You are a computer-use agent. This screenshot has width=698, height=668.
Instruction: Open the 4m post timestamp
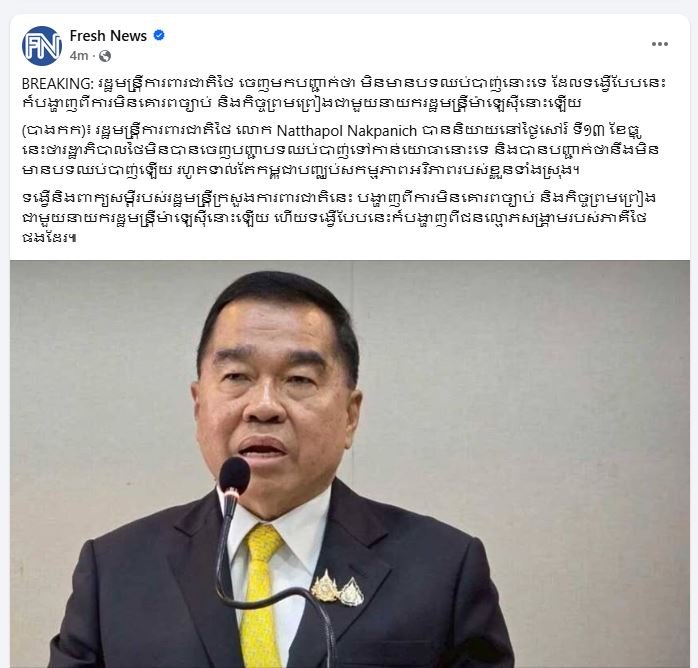coord(79,56)
